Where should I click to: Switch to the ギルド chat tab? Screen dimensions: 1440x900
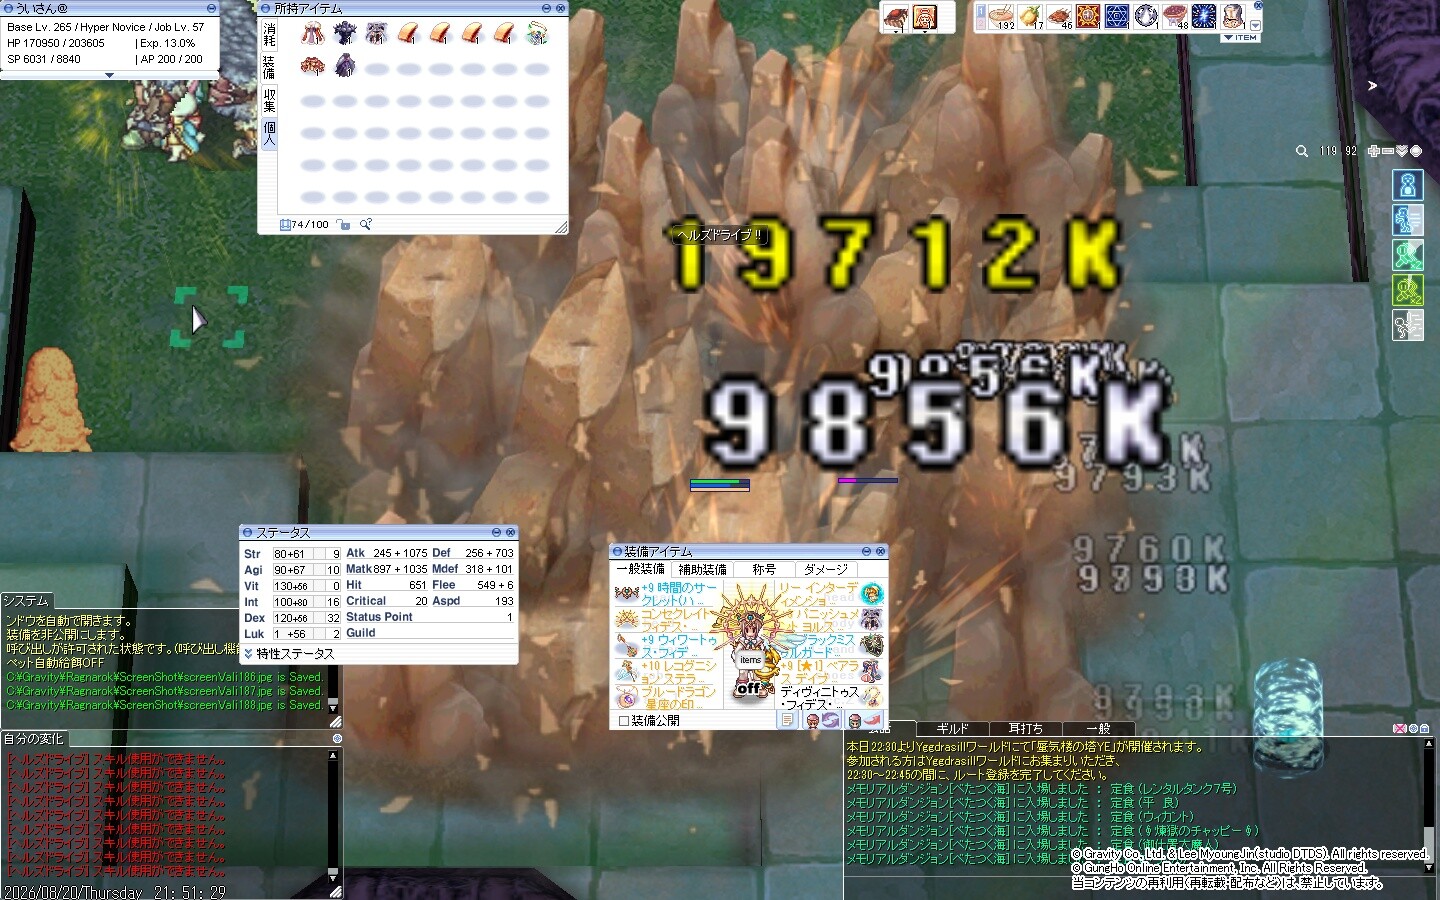952,729
